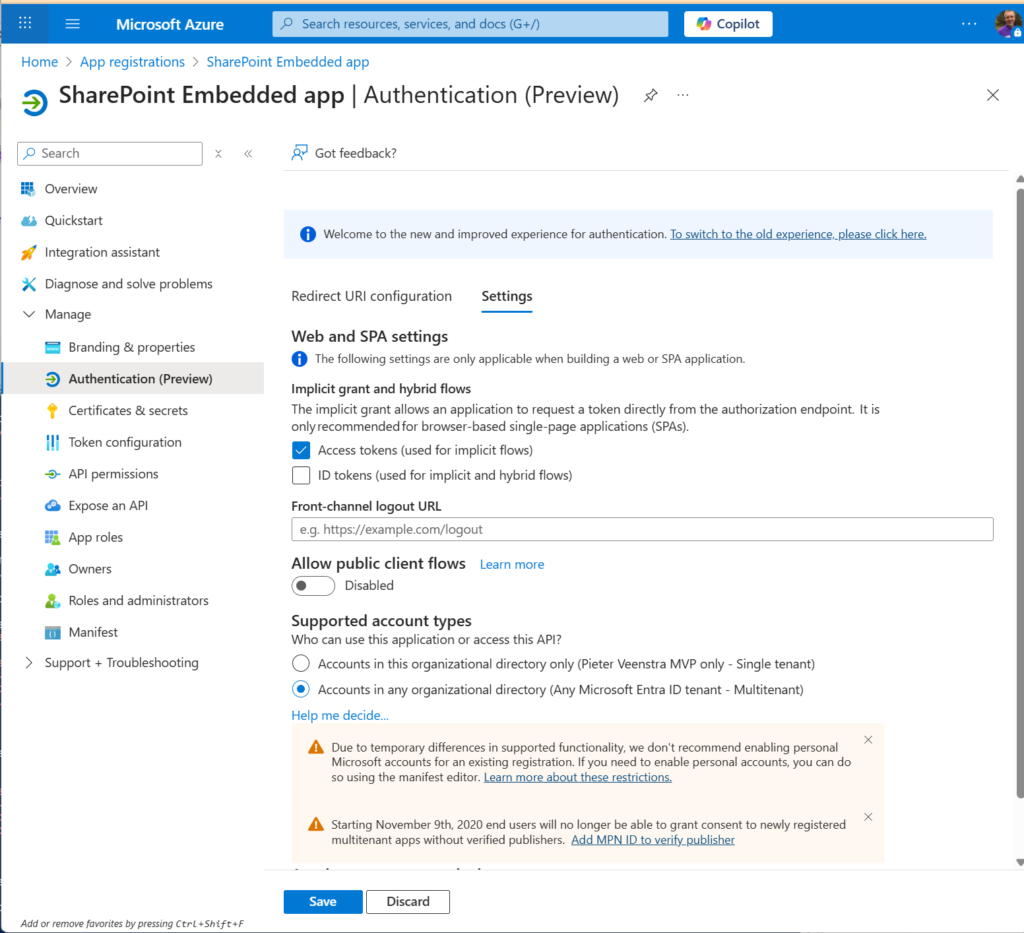Collapse the Manage section
This screenshot has width=1024, height=933.
(x=29, y=314)
